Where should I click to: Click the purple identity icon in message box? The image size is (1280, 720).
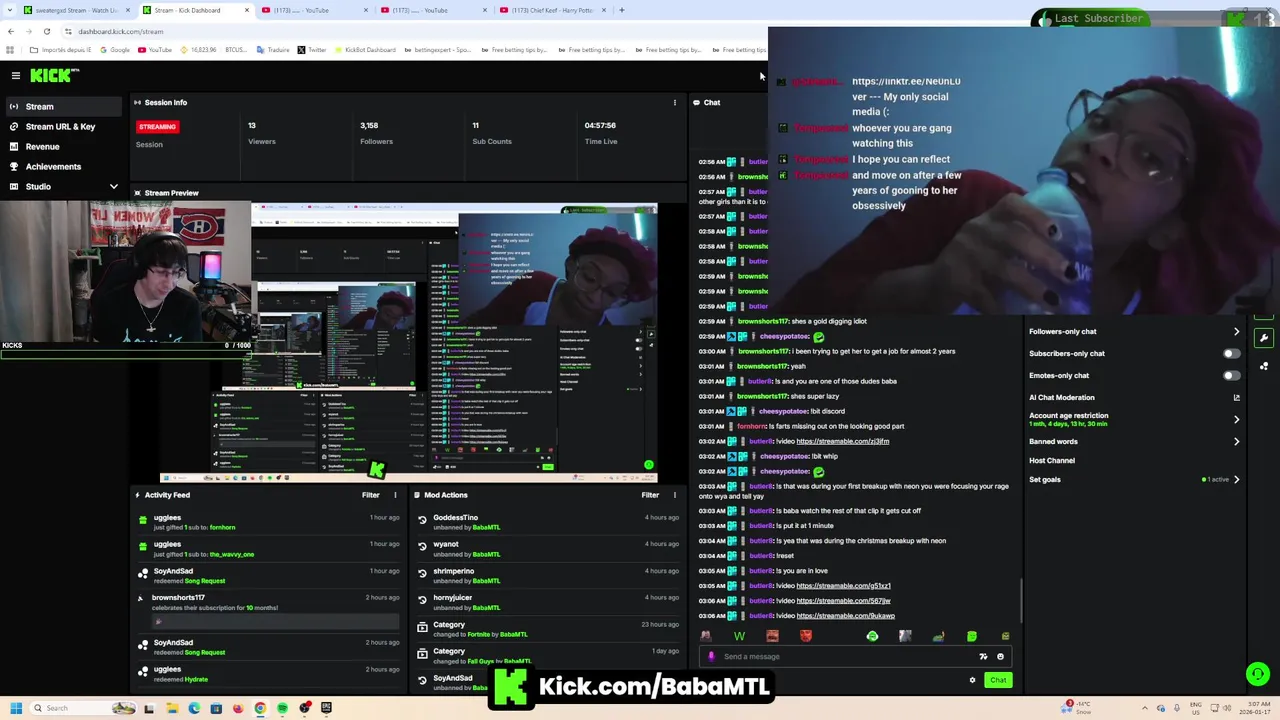coord(711,657)
